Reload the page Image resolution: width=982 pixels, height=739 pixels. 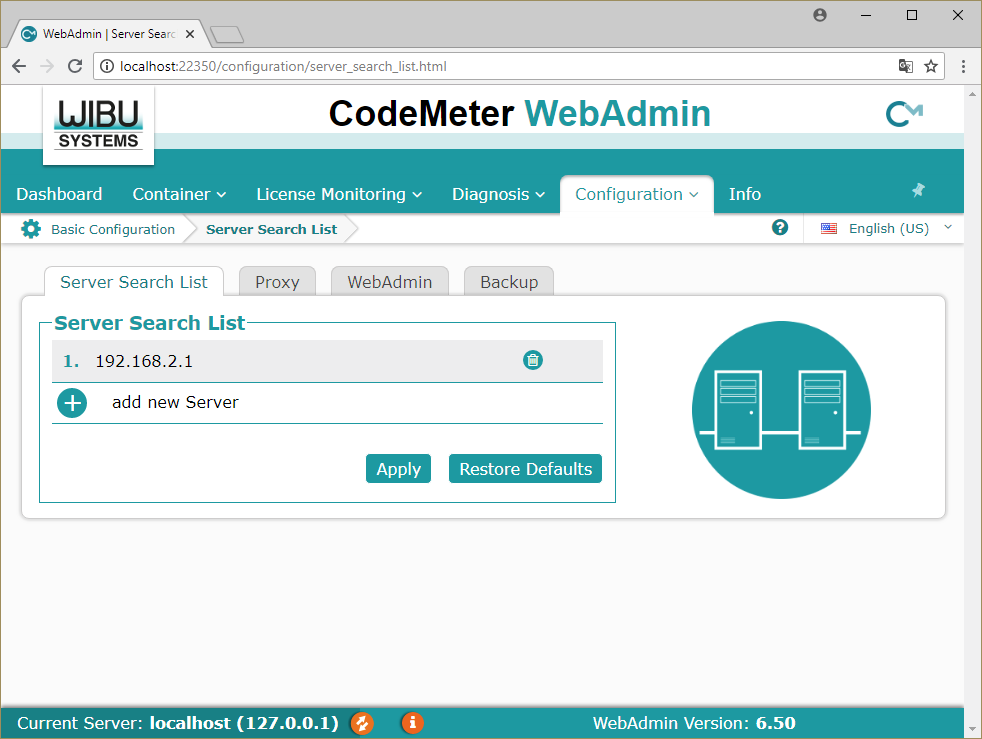click(x=75, y=66)
